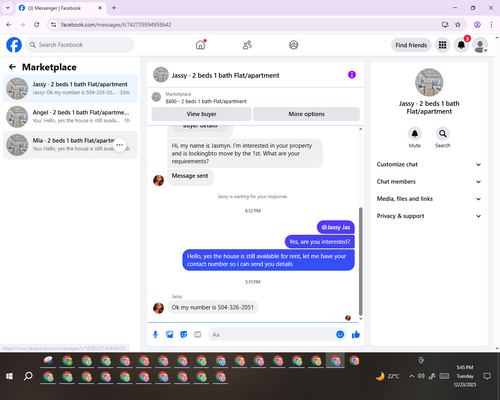
Task: Open Chrome's three-dot menu
Action: click(x=491, y=24)
